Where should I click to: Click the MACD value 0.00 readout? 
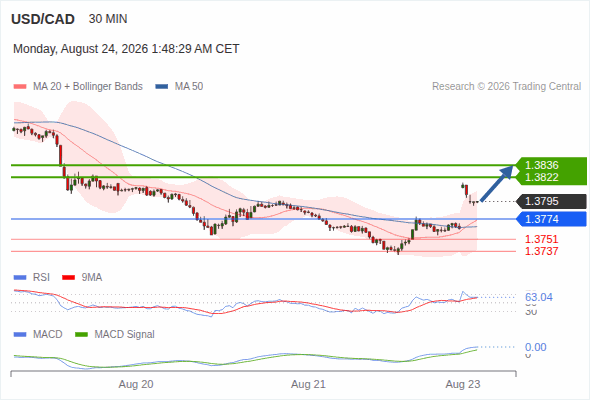point(535,347)
